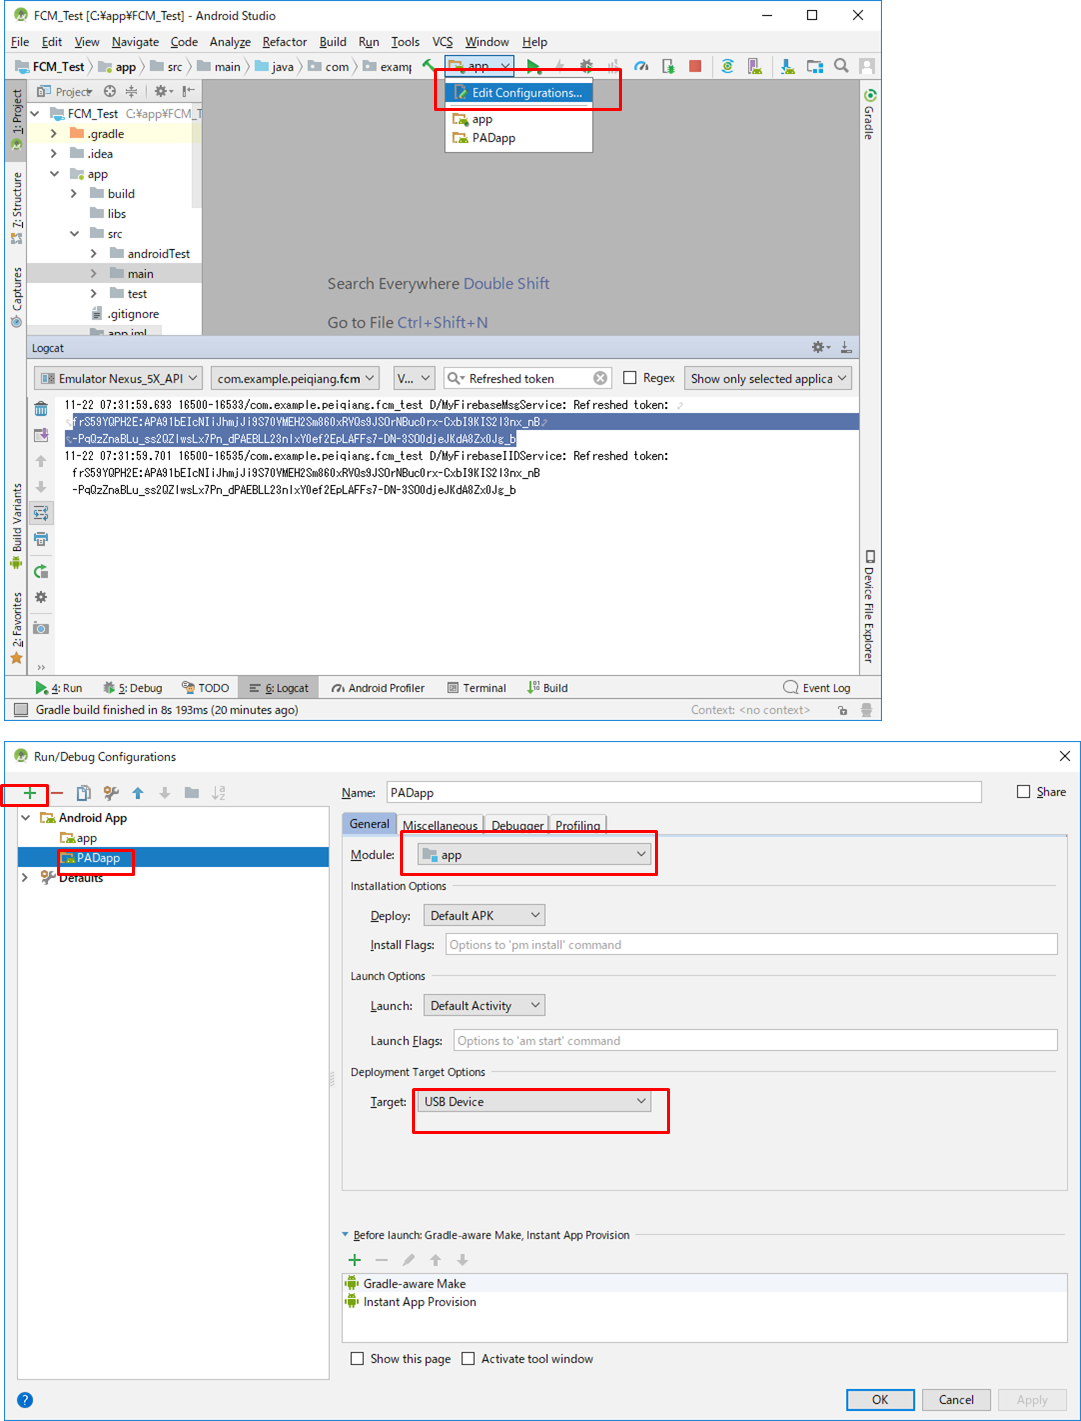This screenshot has height=1421, width=1081.
Task: Open the Target USB Device dropdown
Action: click(535, 1102)
